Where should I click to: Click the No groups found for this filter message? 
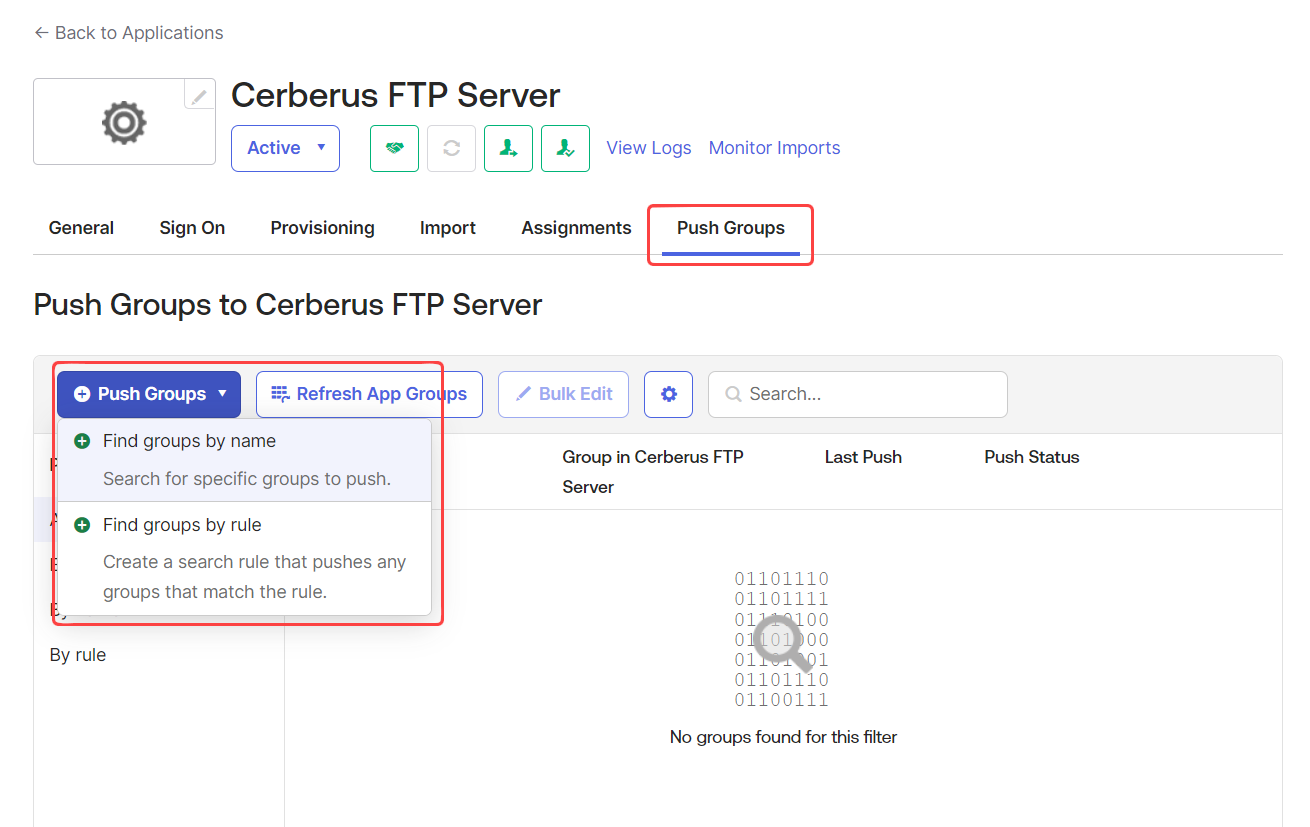[x=783, y=737]
